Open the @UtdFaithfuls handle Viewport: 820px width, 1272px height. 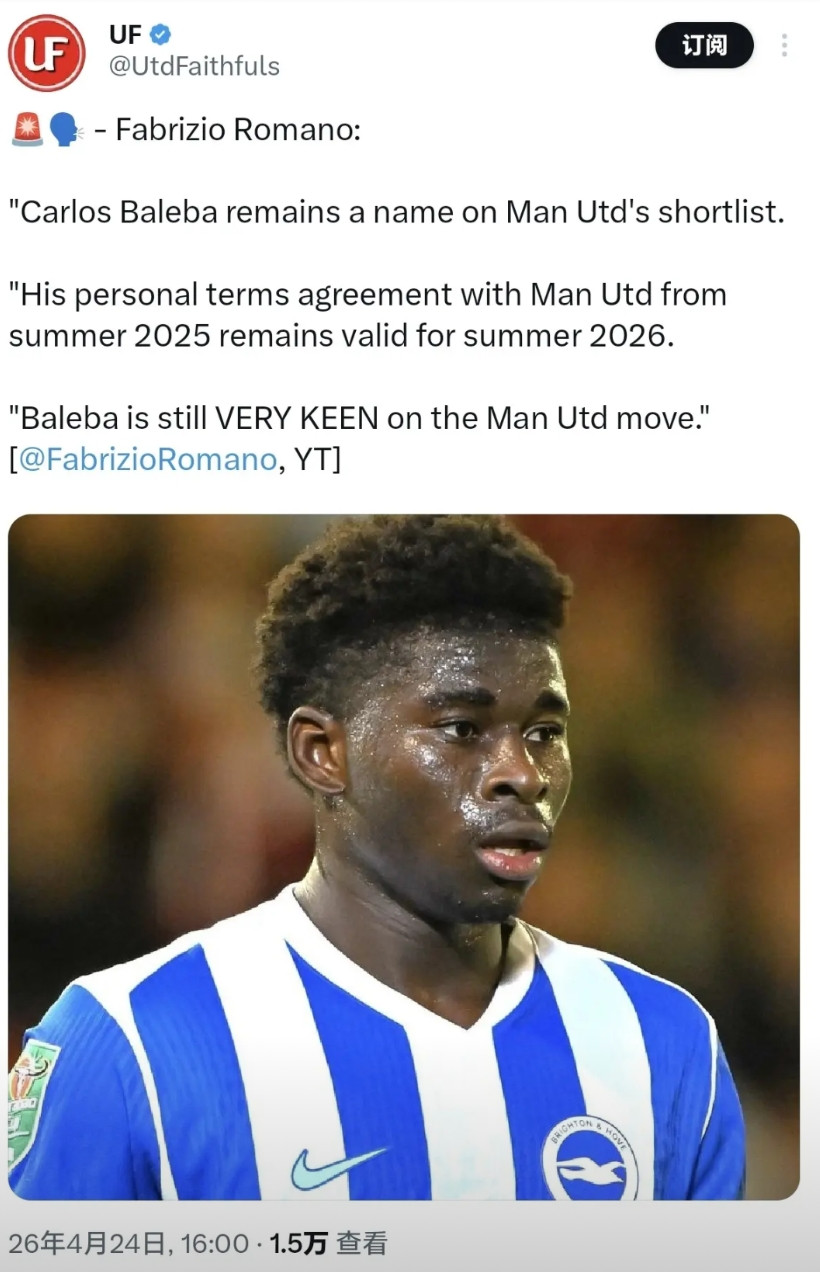click(194, 67)
